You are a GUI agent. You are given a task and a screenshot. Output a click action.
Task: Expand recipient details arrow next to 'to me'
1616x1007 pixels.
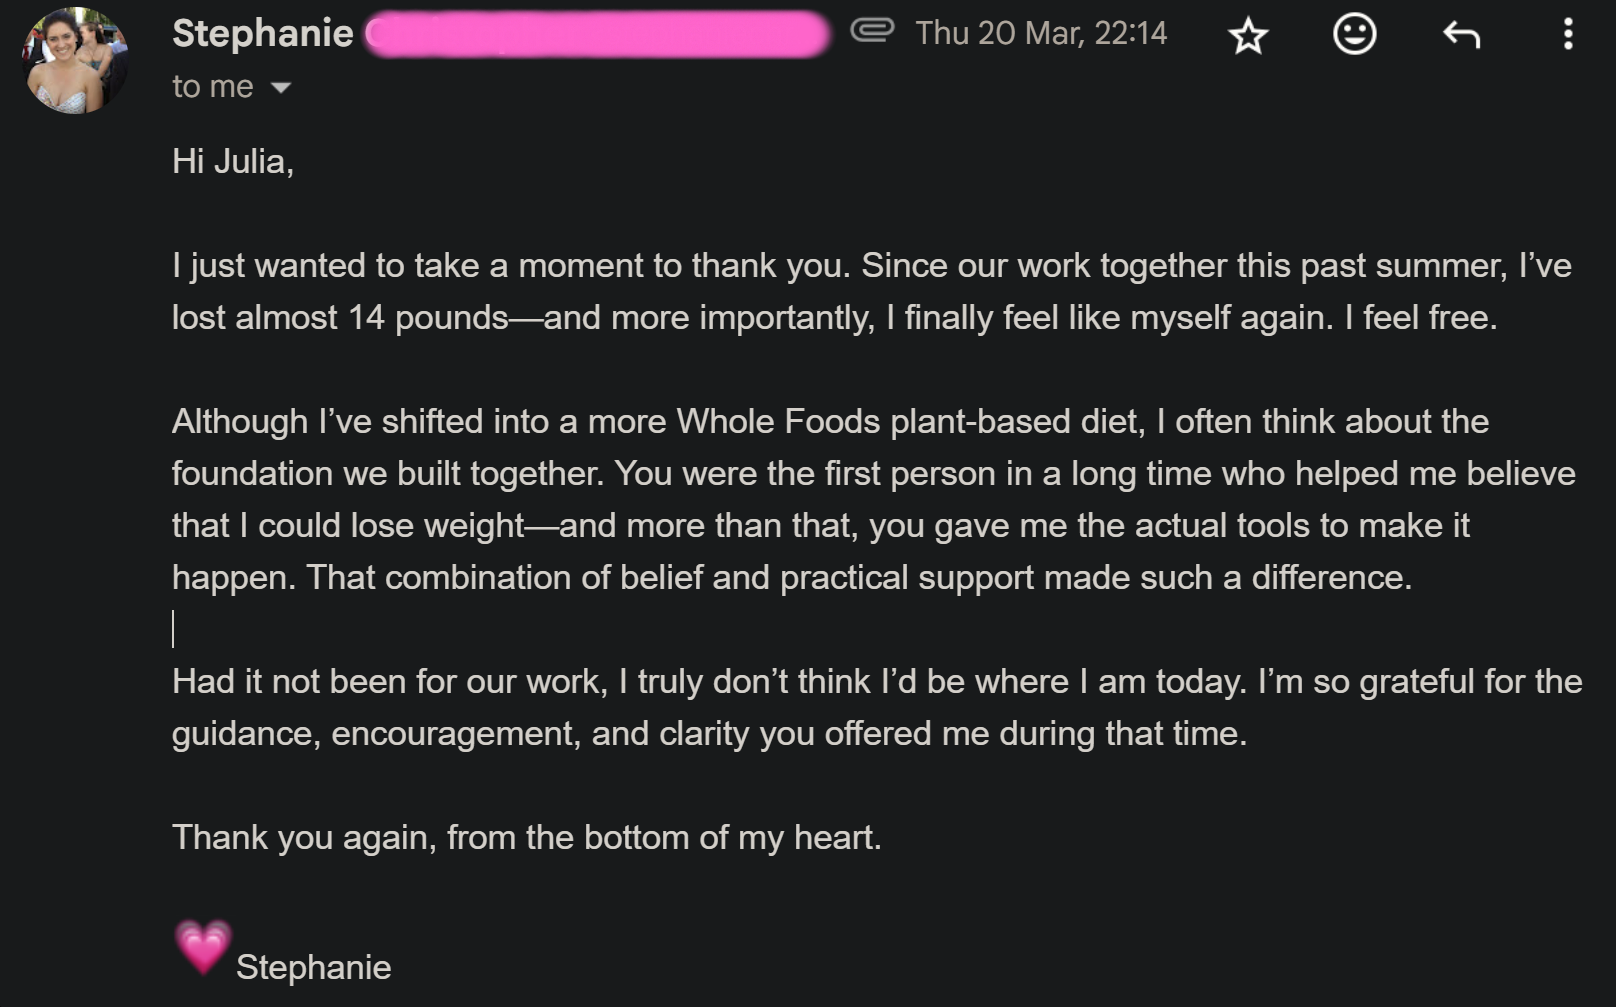[281, 88]
